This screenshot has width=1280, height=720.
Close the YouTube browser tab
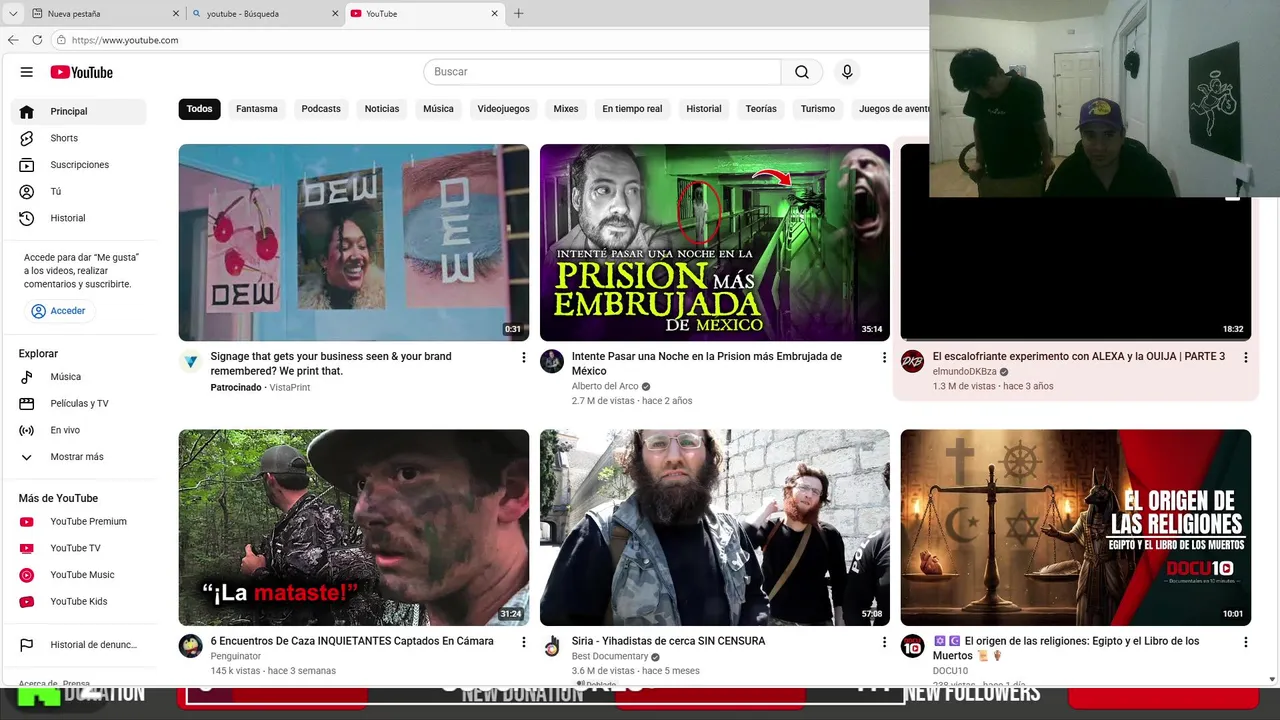[x=494, y=14]
